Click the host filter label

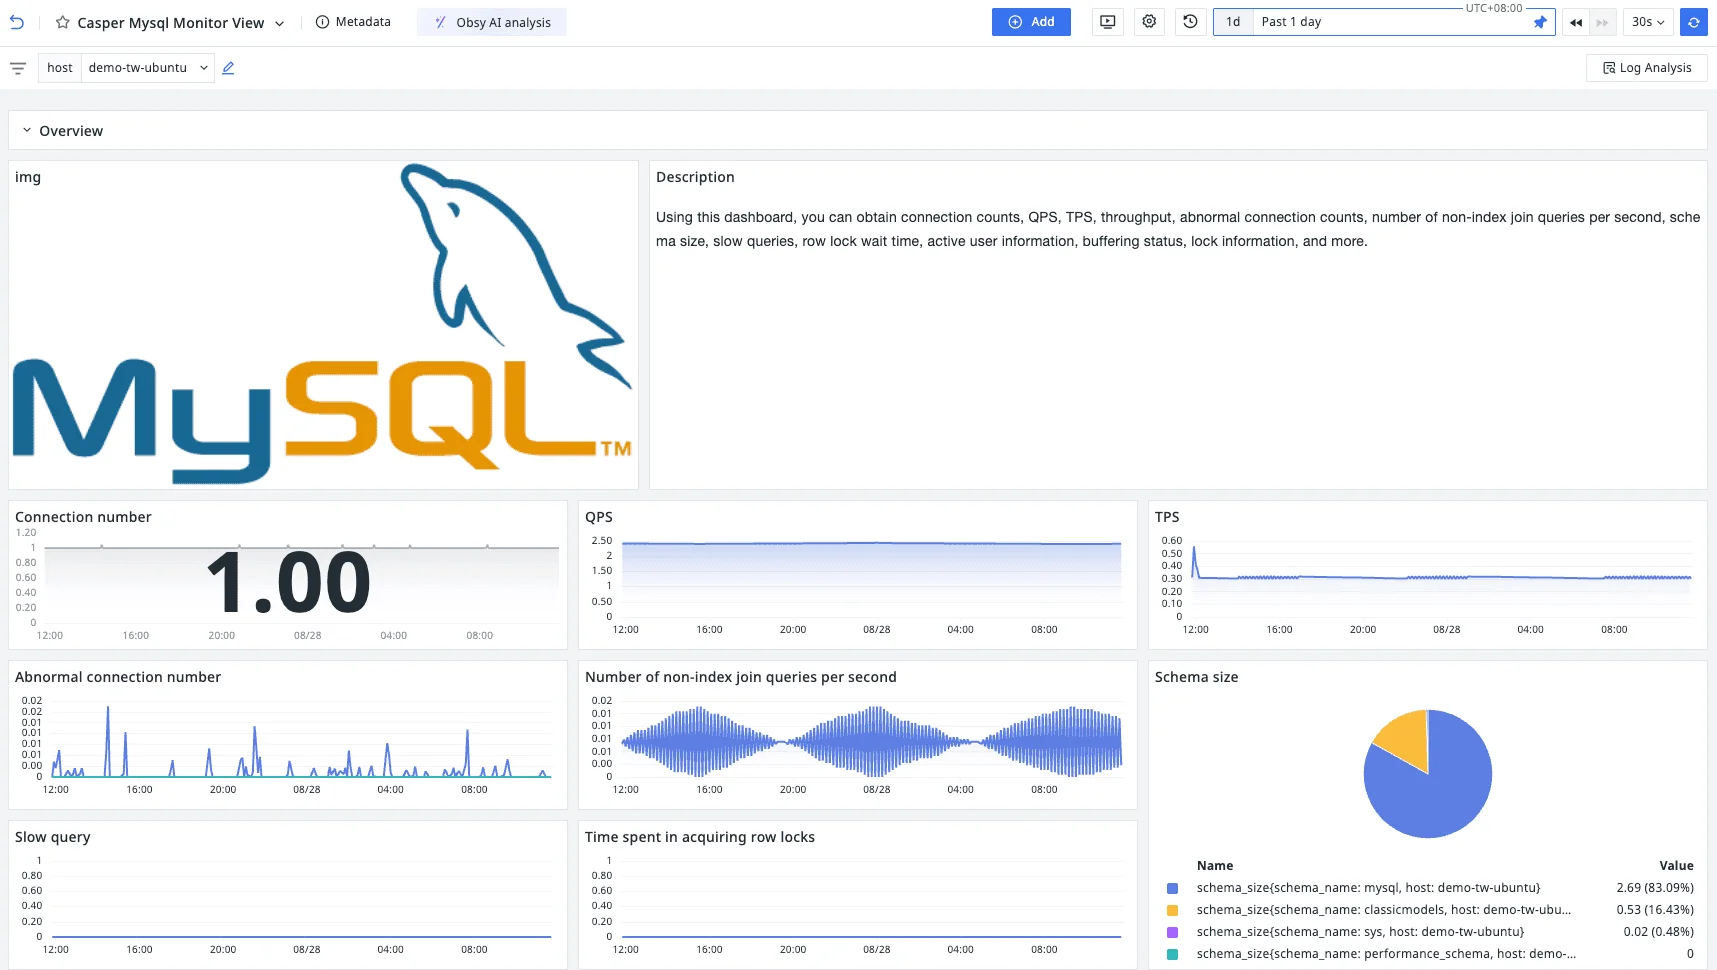click(x=60, y=68)
